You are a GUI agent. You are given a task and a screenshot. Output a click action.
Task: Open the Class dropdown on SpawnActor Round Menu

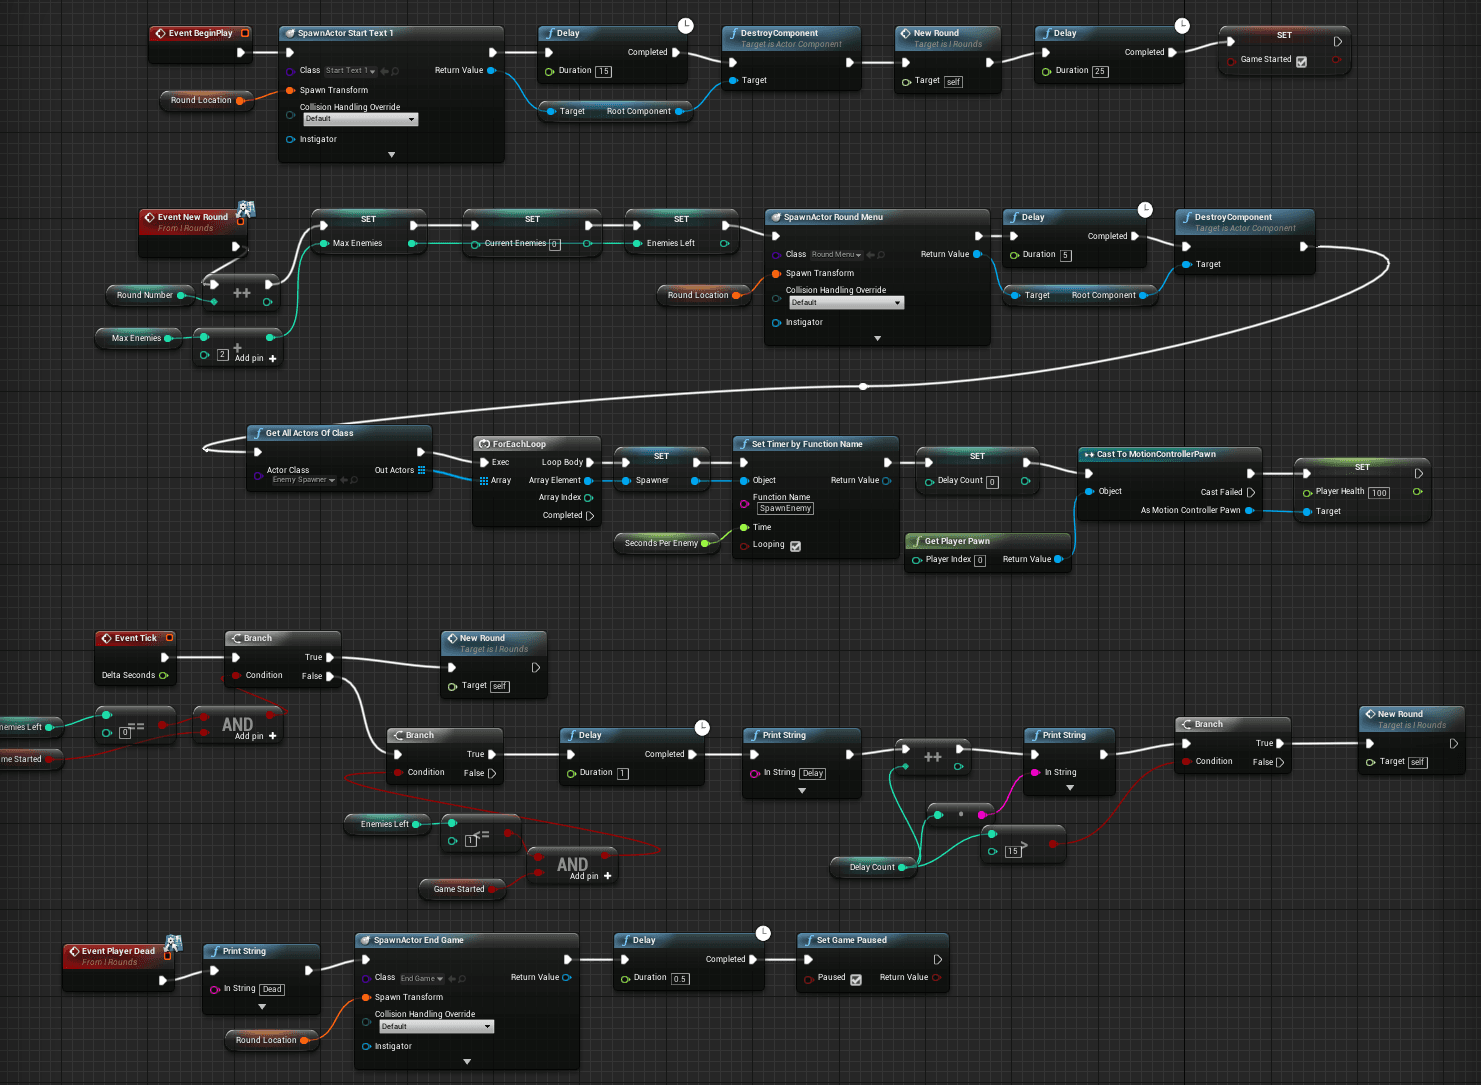pyautogui.click(x=843, y=254)
